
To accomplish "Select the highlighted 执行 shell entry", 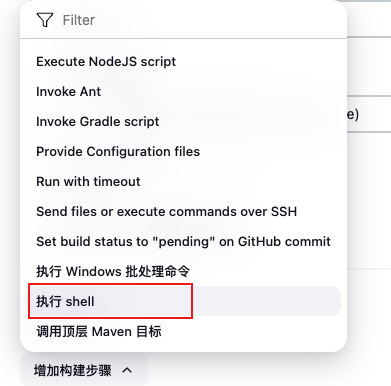I will (x=184, y=301).
